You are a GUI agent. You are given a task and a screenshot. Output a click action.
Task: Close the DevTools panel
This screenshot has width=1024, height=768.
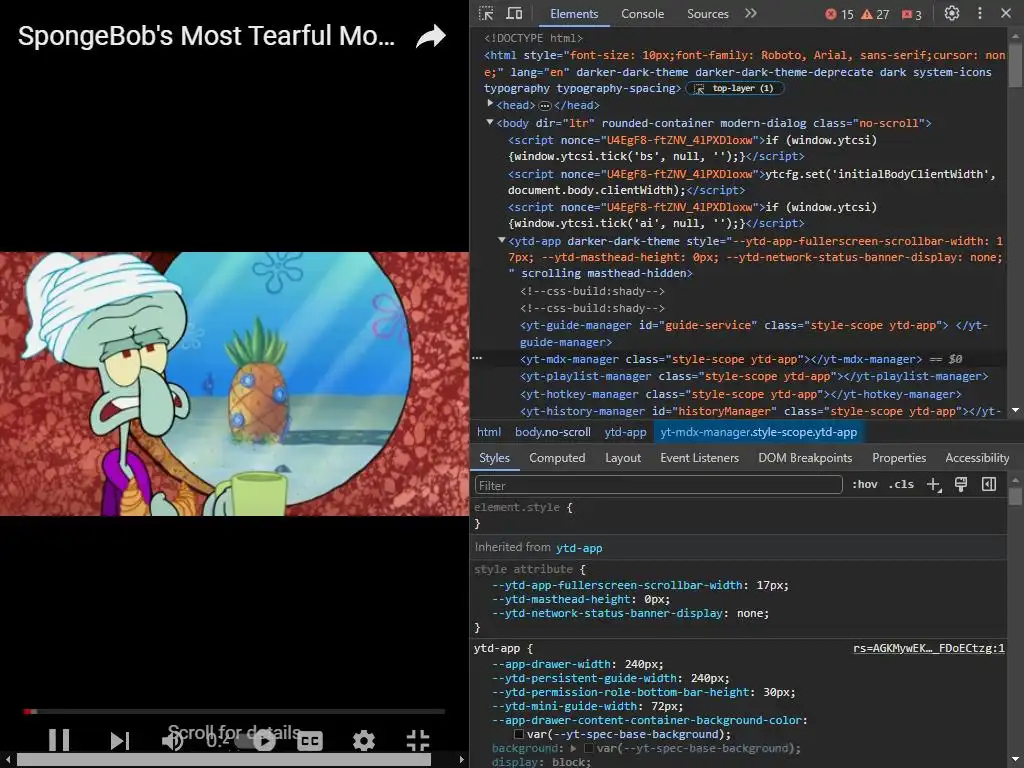[x=1006, y=13]
